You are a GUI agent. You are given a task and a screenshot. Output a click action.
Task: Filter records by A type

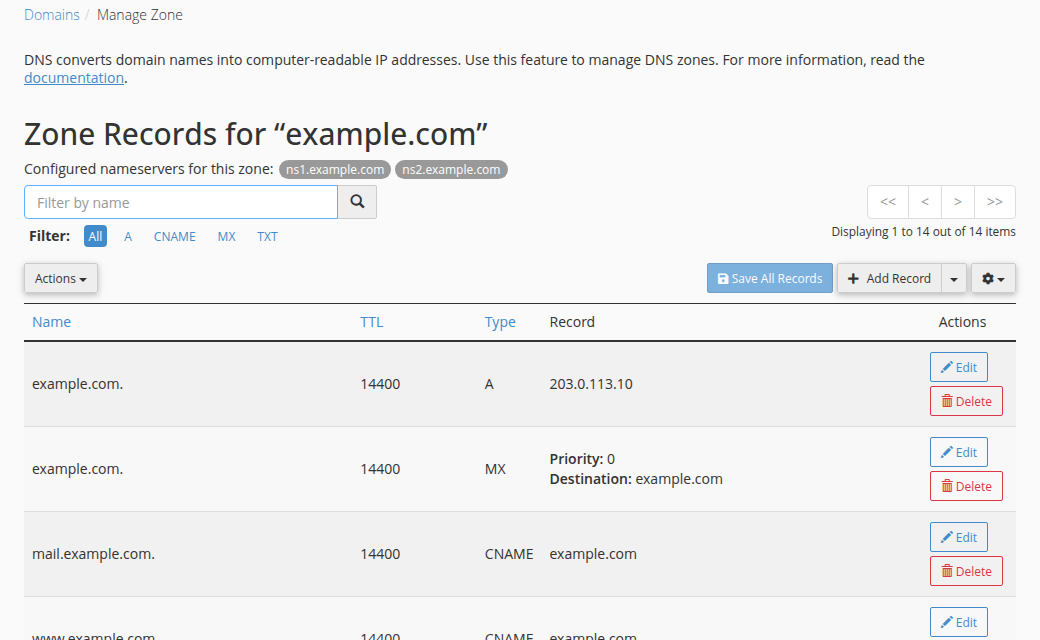(128, 236)
